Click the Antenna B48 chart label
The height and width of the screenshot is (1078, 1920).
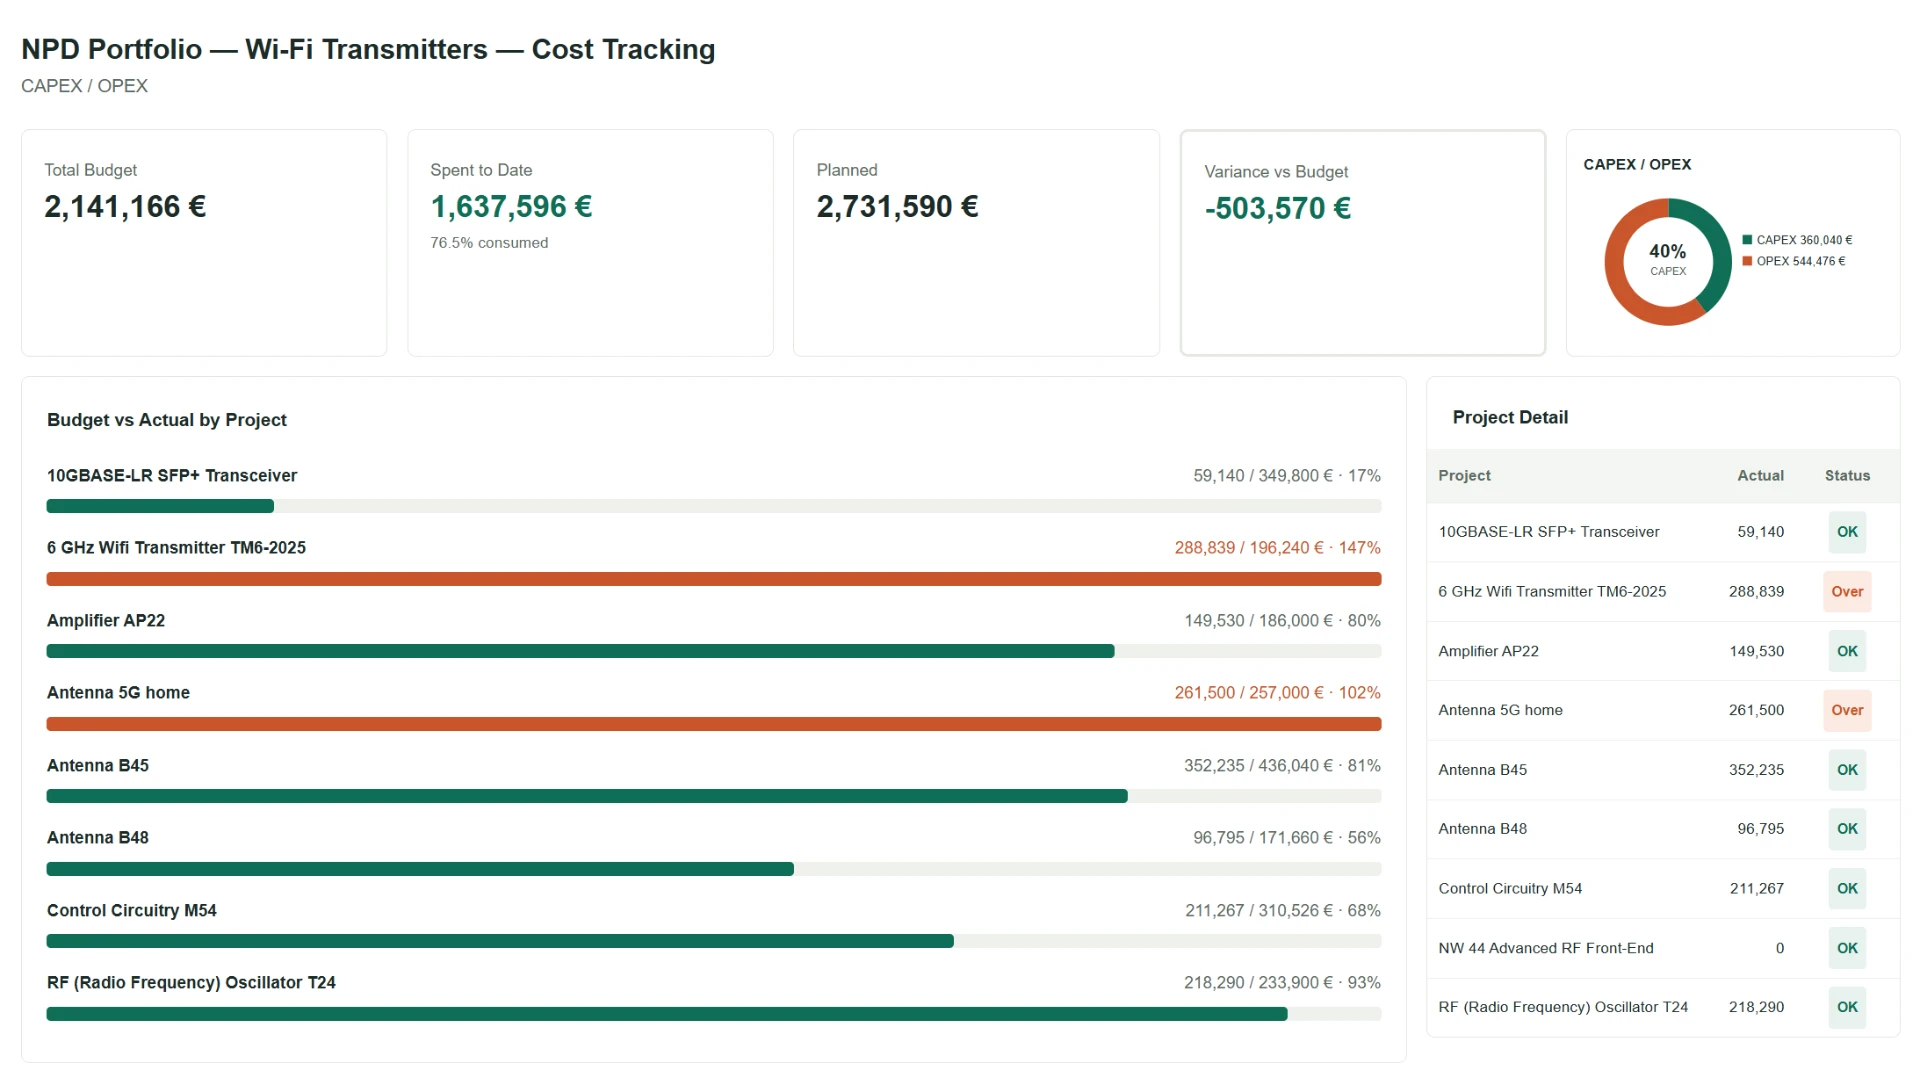(98, 838)
